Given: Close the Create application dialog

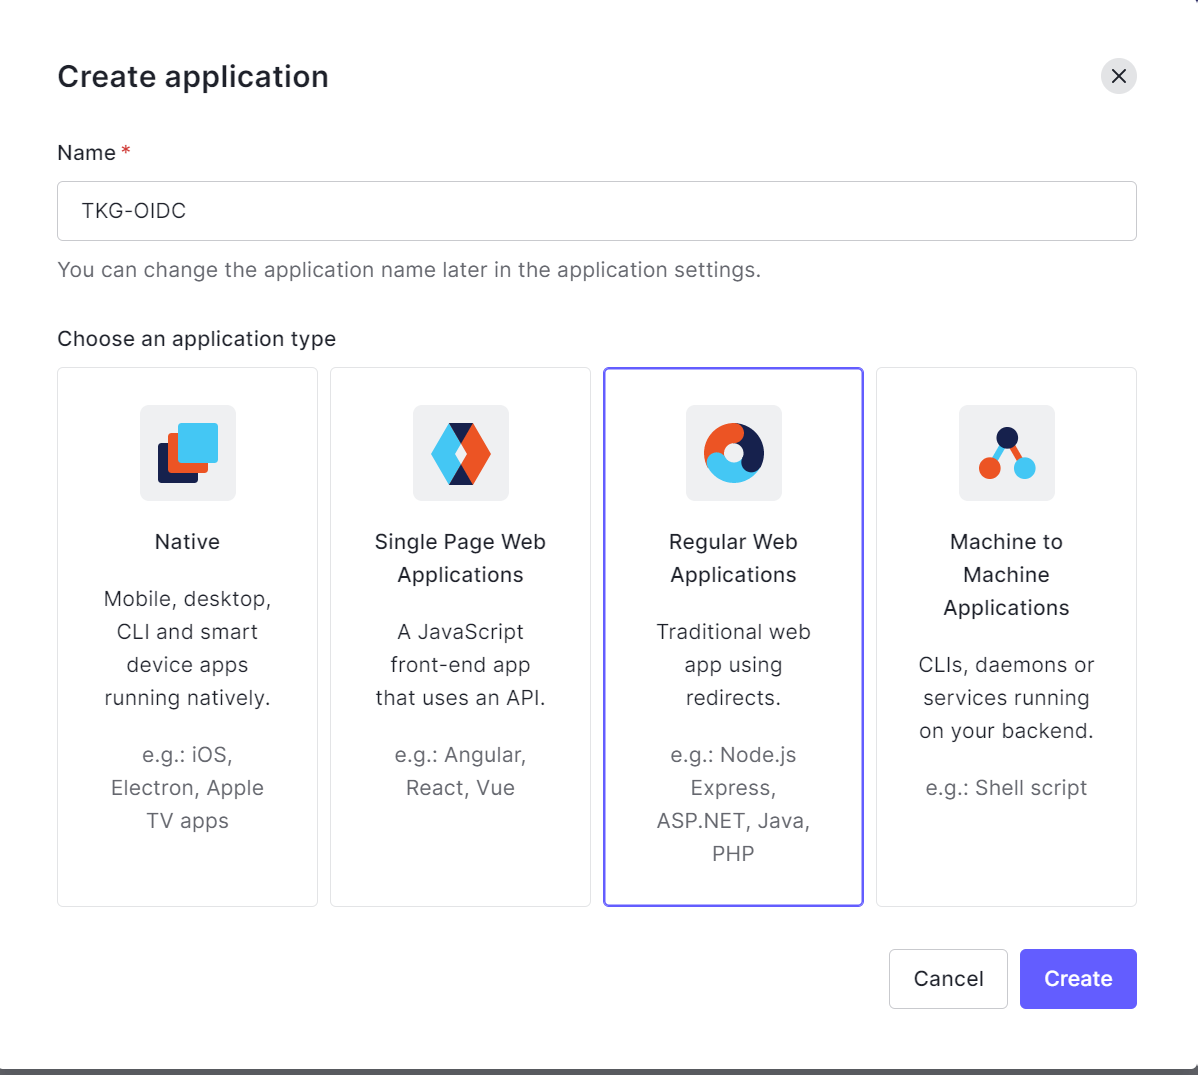Looking at the screenshot, I should 1119,76.
